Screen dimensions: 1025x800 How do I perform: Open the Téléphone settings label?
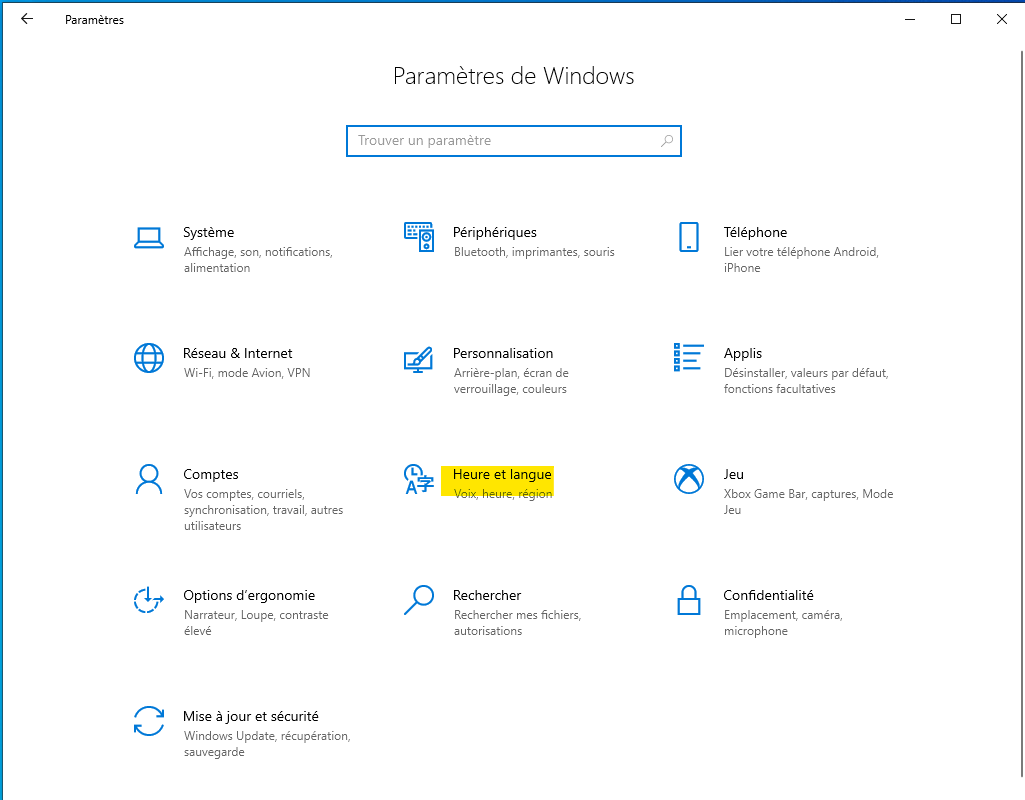pos(755,232)
